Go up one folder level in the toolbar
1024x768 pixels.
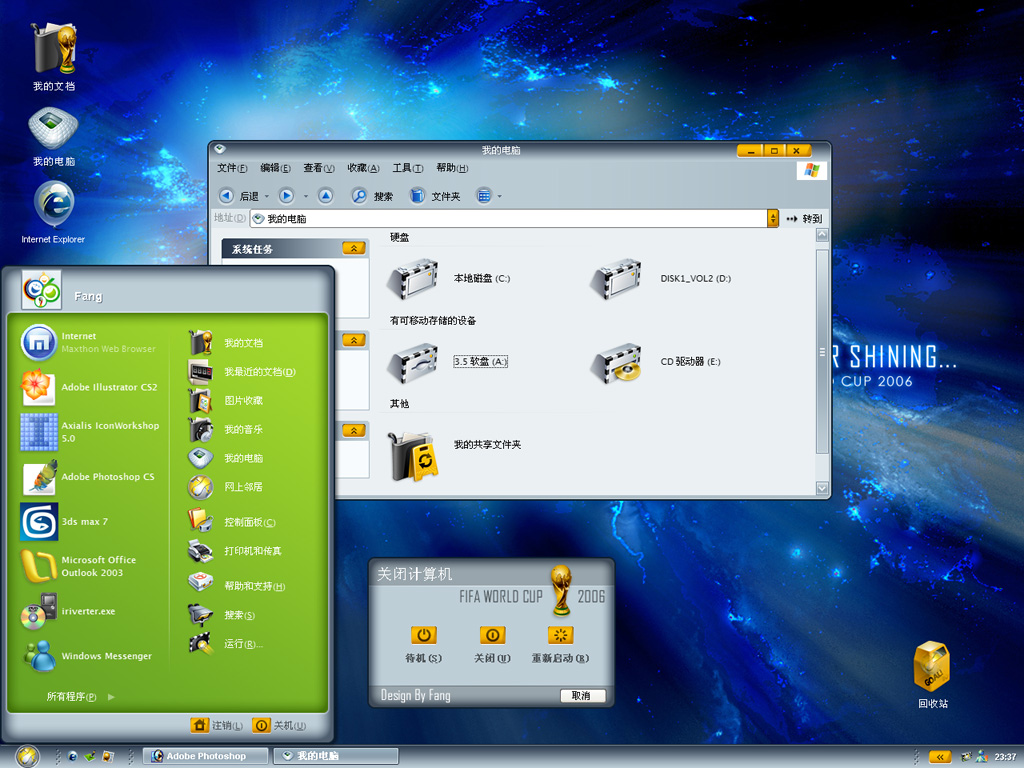tap(325, 195)
